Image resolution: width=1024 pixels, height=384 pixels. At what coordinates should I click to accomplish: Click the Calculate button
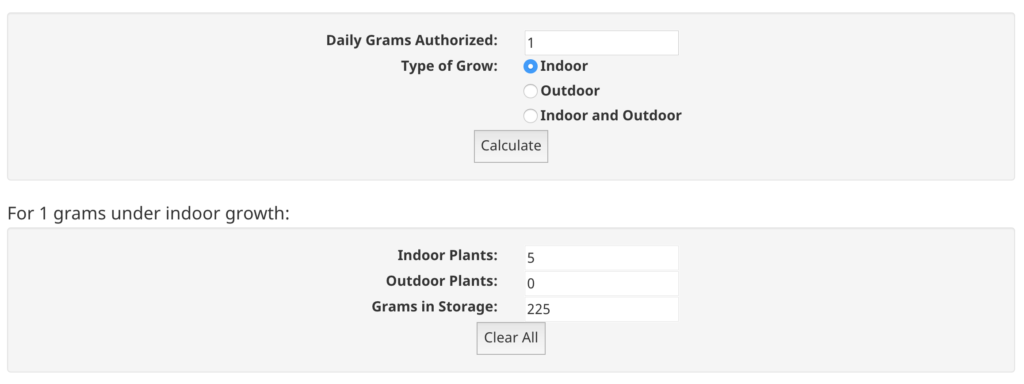511,146
